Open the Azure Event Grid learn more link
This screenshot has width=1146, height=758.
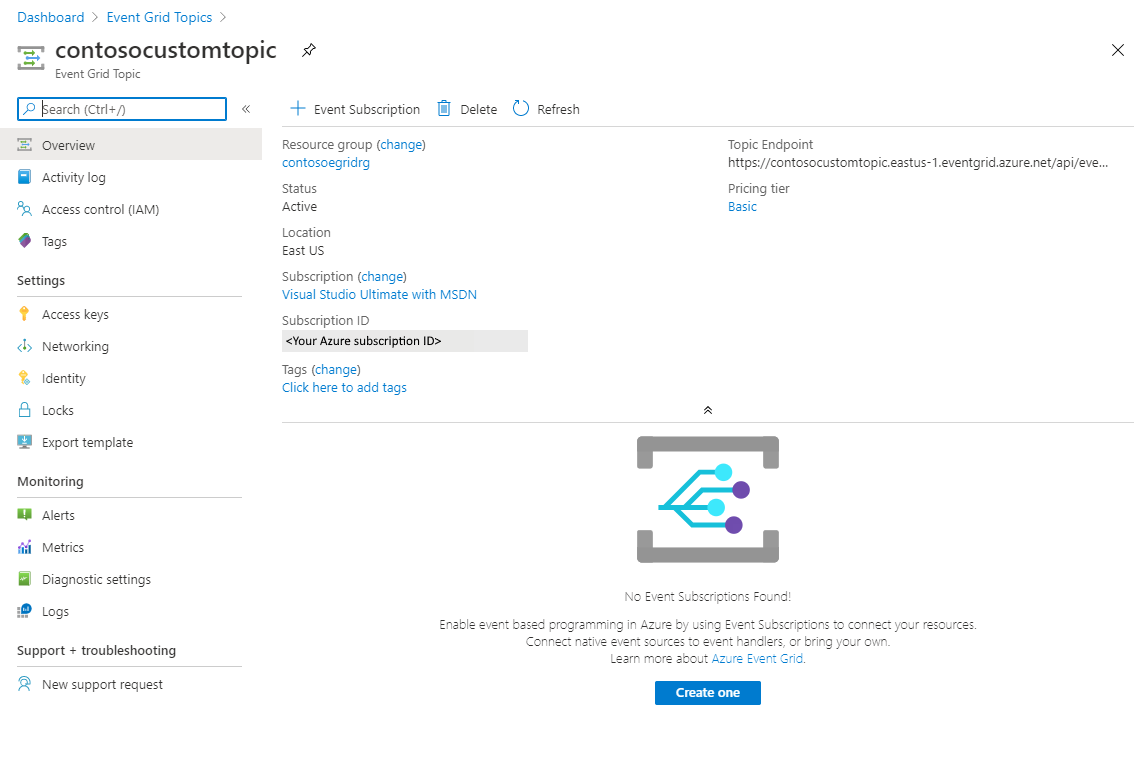(x=757, y=659)
